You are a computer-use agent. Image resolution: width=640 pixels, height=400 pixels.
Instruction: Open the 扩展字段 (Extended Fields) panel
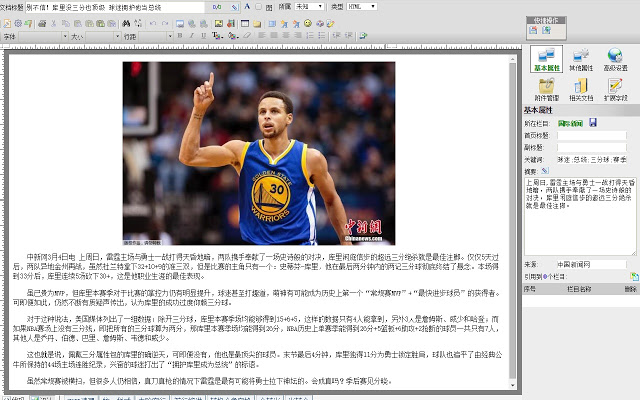tap(615, 91)
